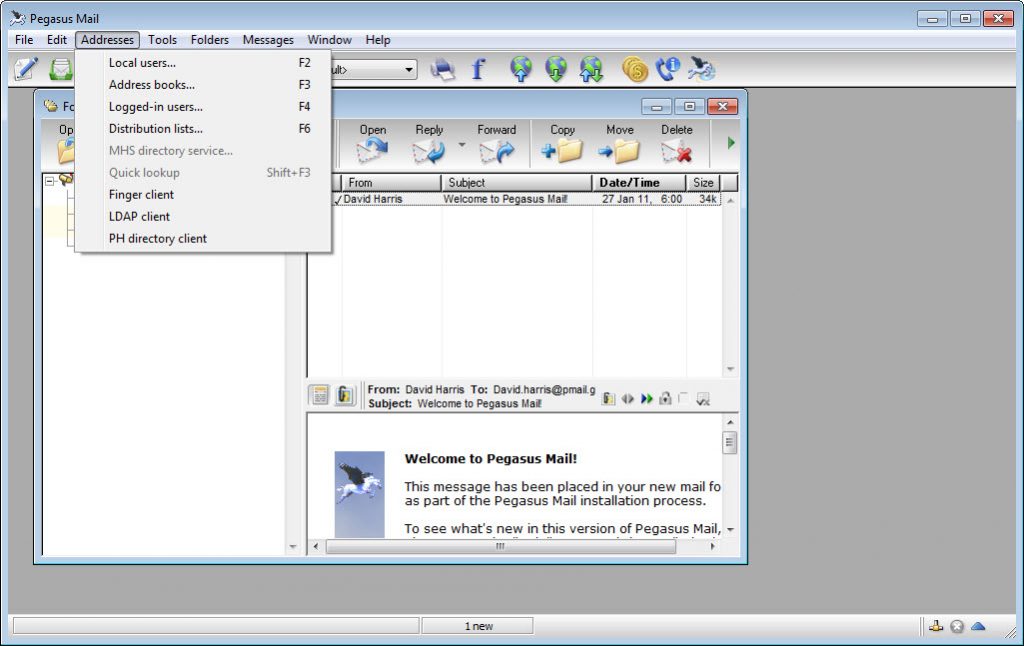Click the attachments view icon in preview header
This screenshot has height=646, width=1024.
(344, 395)
